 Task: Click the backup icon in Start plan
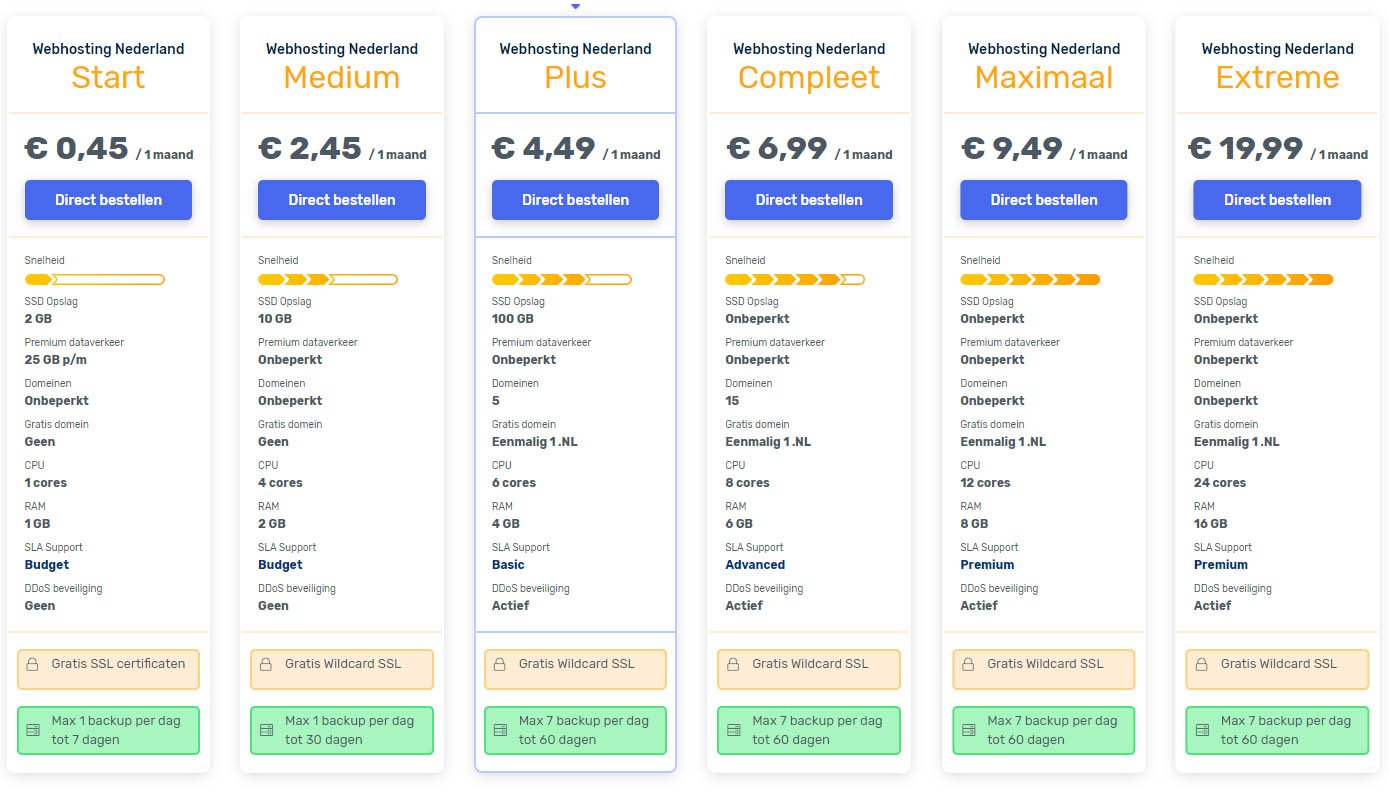(32, 731)
